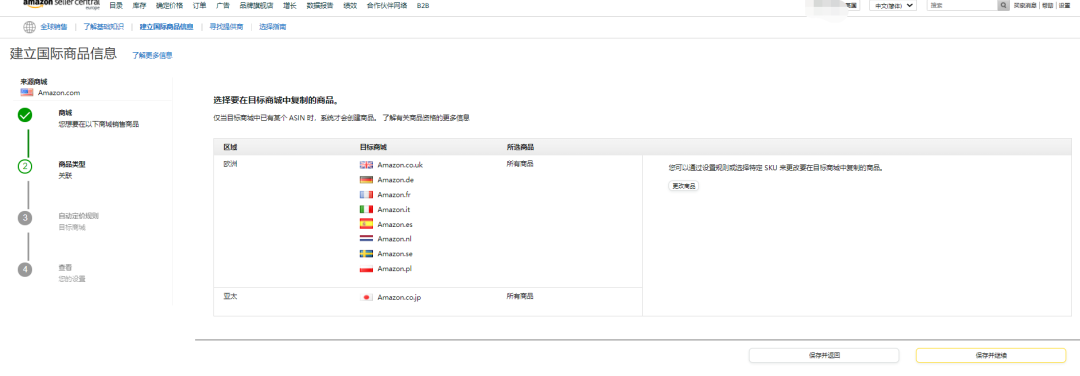The height and width of the screenshot is (376, 1080).
Task: Click the 所有商品 cell in the 欧洲 row
Action: click(520, 164)
